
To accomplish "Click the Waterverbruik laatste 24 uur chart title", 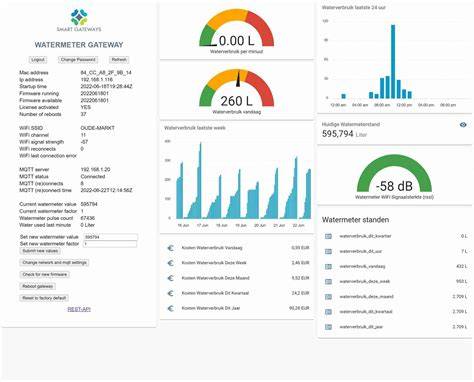I will click(354, 7).
